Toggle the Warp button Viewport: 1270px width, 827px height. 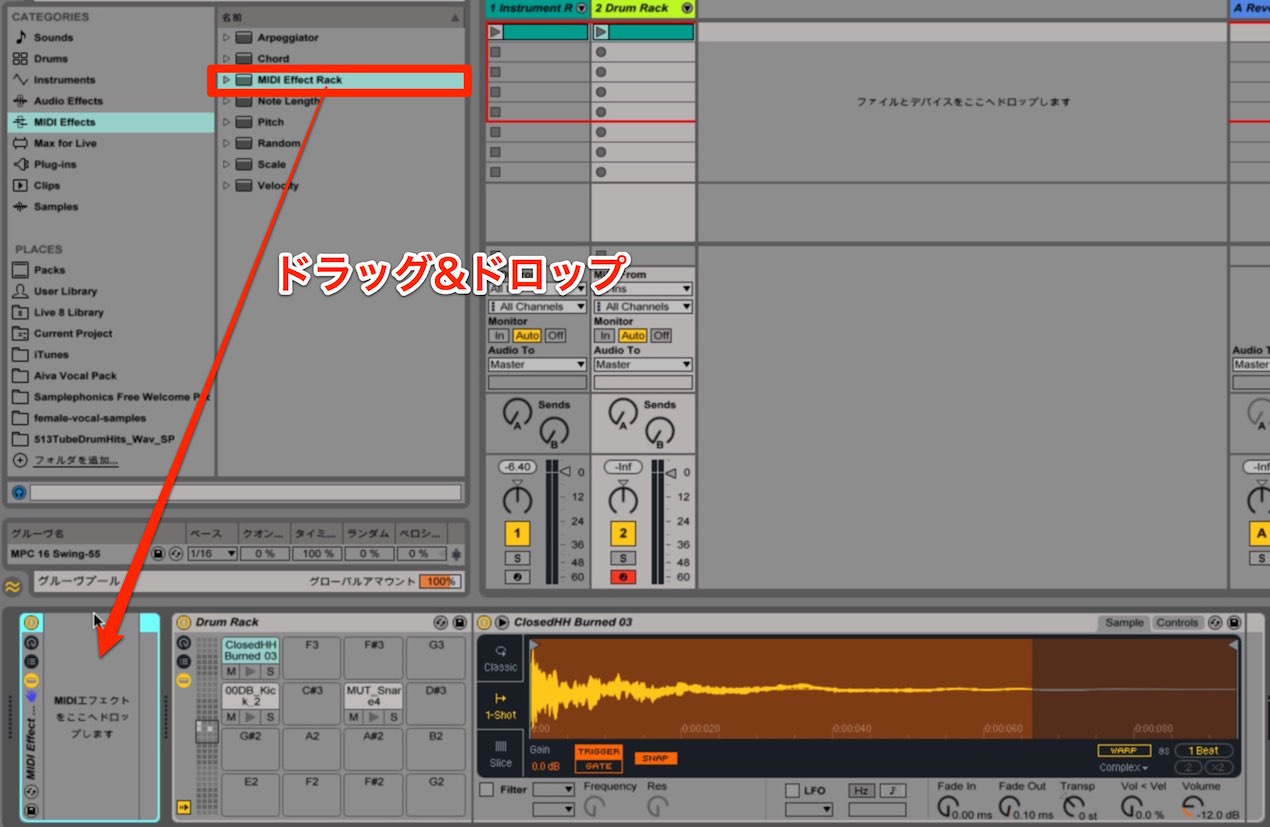(x=1124, y=750)
